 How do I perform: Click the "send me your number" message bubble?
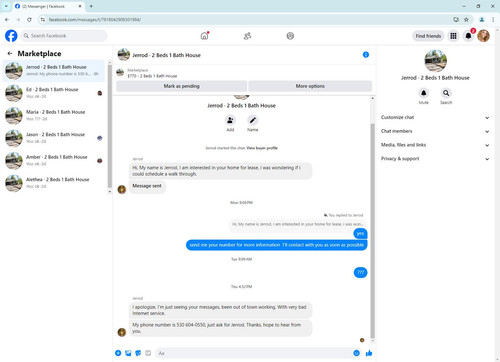tap(277, 245)
